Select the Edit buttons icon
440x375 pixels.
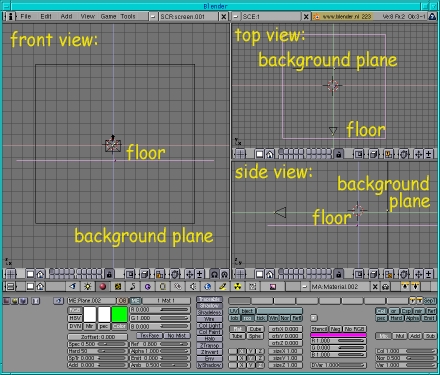click(163, 286)
